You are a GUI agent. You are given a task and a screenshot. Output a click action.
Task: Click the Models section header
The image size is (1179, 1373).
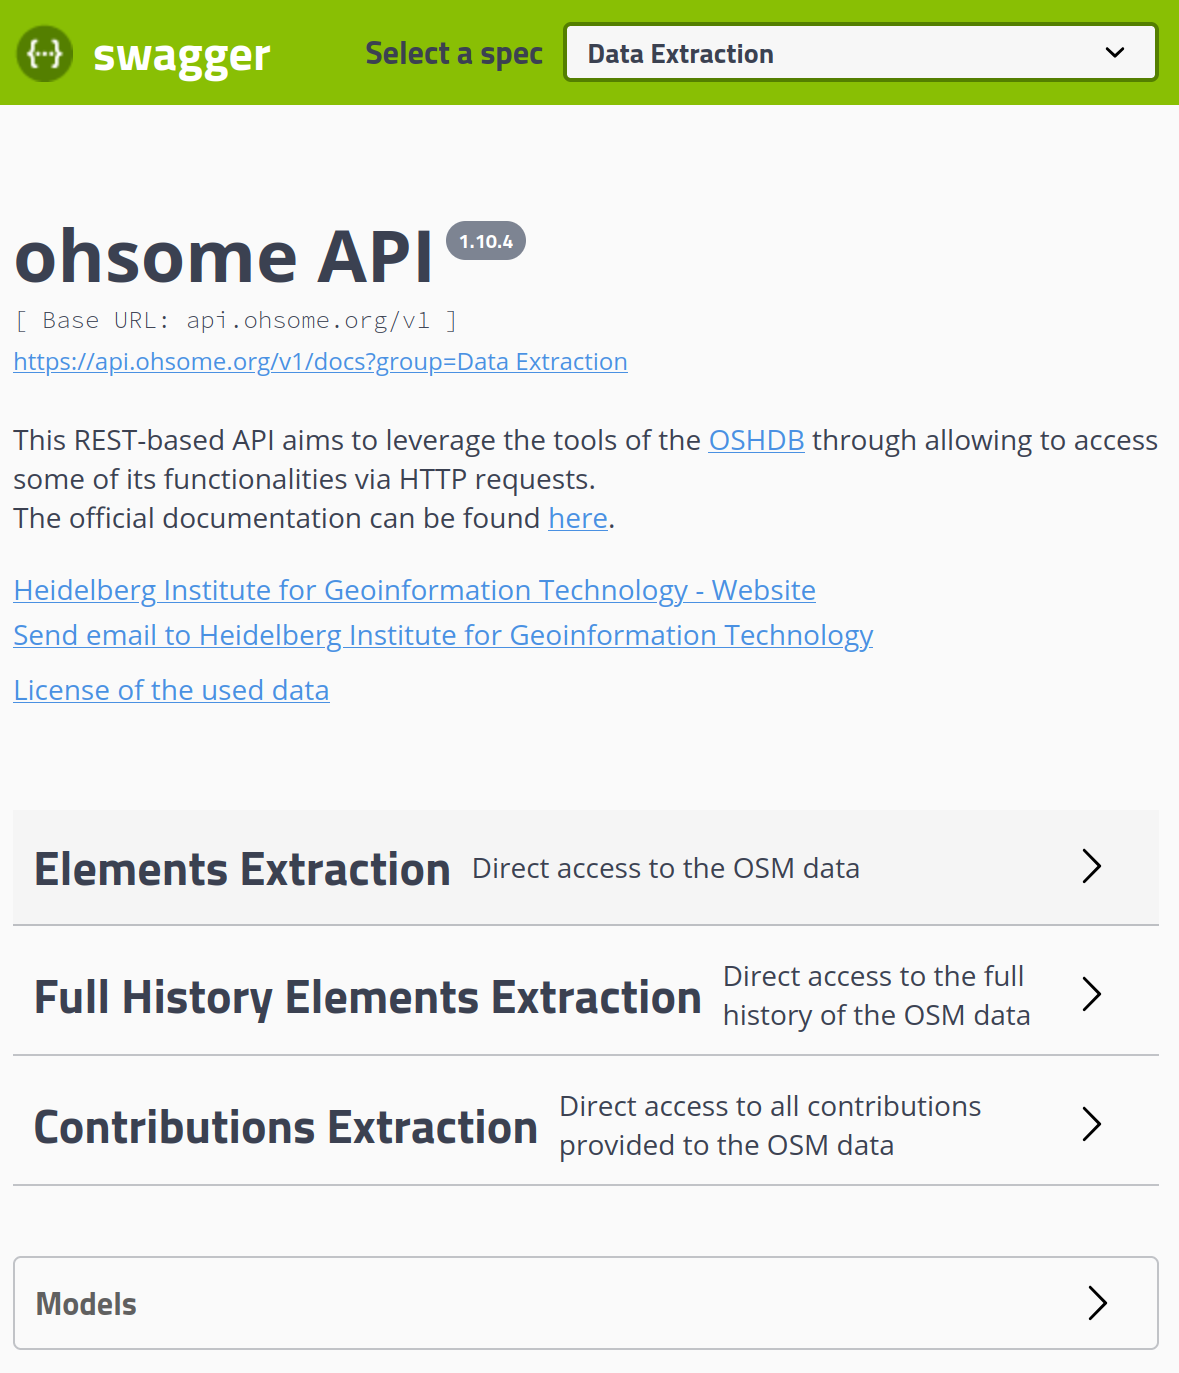coord(86,1303)
